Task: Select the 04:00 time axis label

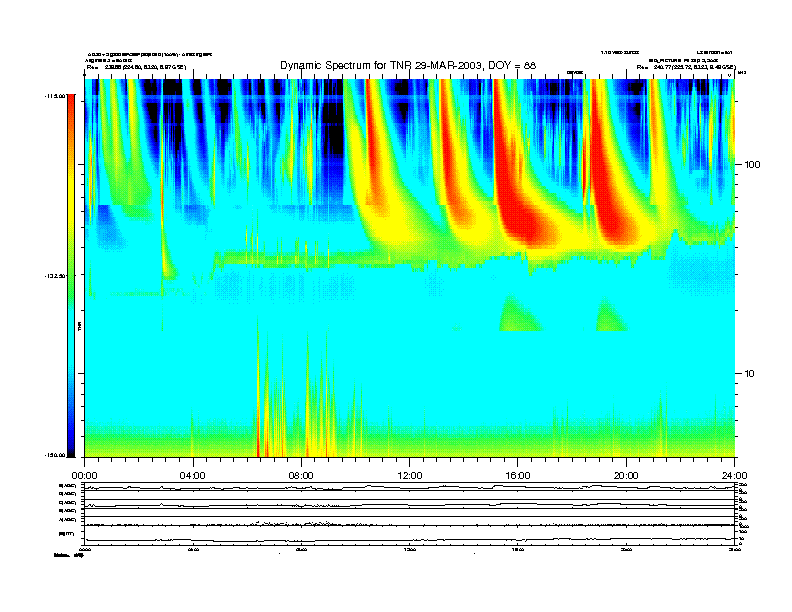Action: click(x=193, y=476)
